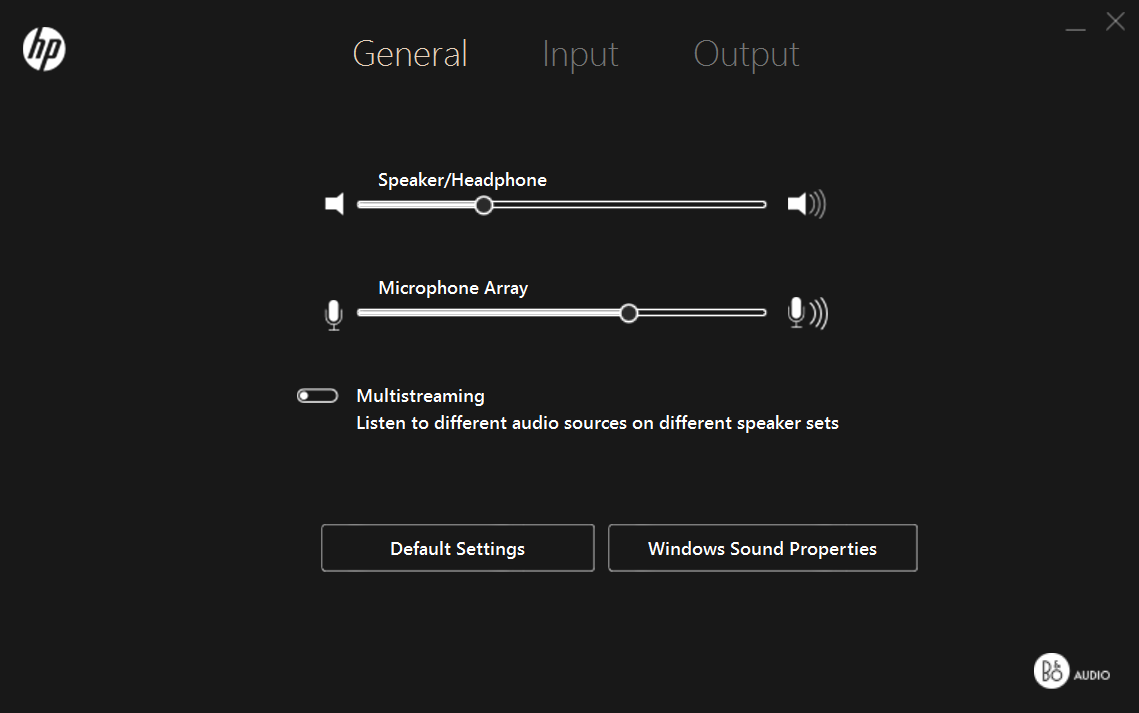The image size is (1139, 713).
Task: Set speaker volume near maximum on track
Action: [755, 205]
